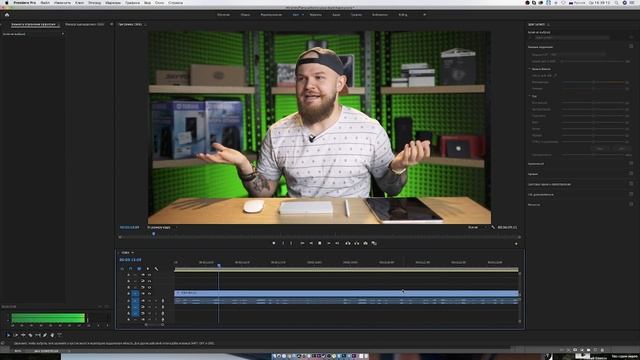Step back one frame
This screenshot has height=360, width=640.
pos(311,243)
